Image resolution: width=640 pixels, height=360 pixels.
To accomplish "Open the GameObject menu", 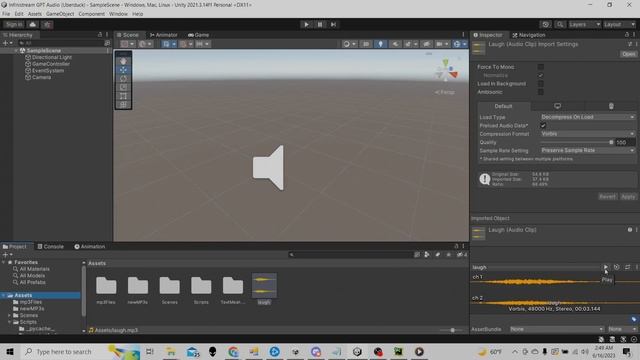I will click(x=60, y=14).
